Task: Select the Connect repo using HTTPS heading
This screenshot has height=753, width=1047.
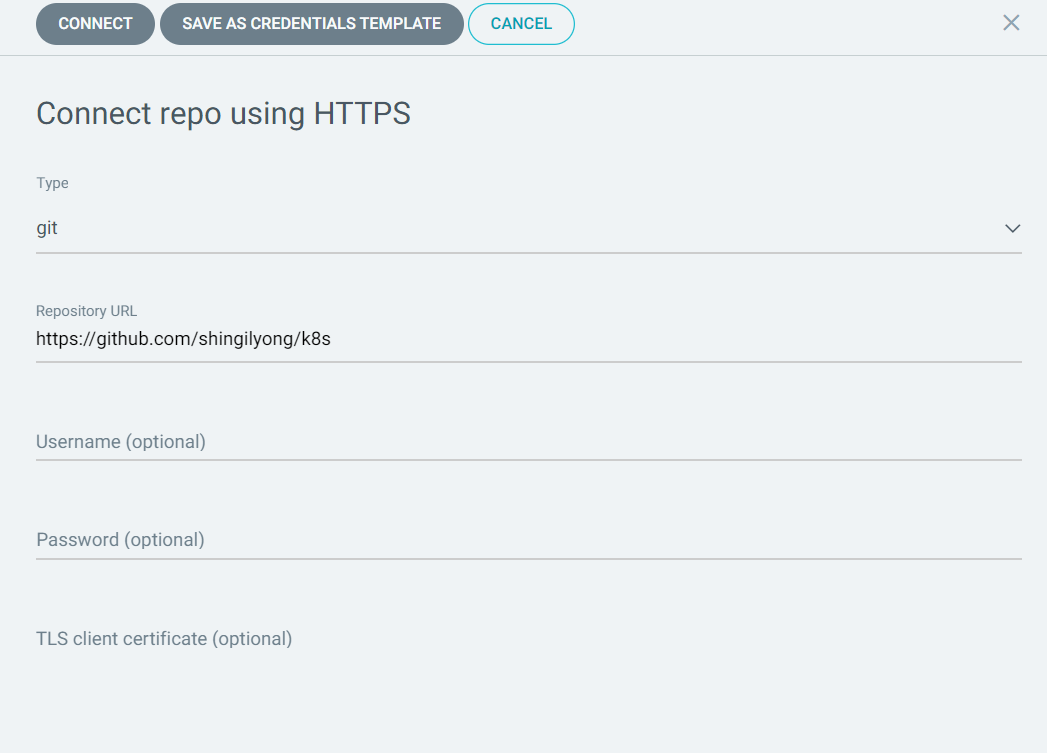Action: pos(223,113)
